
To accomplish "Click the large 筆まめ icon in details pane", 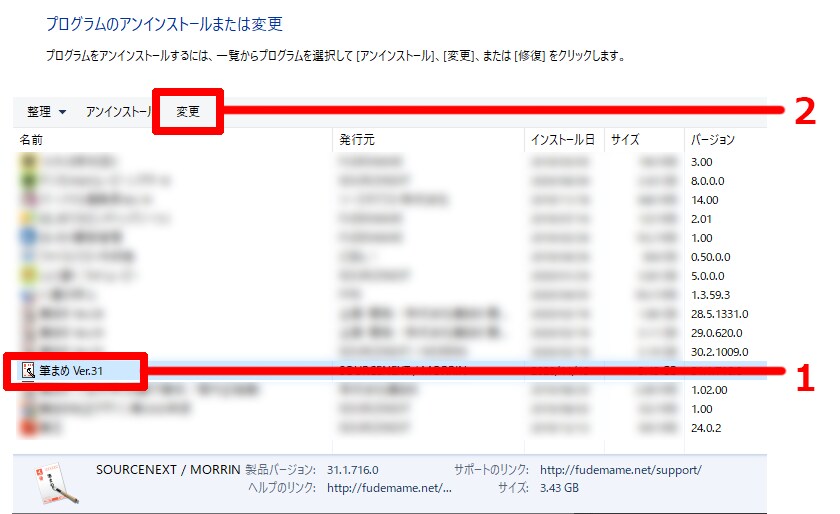I will click(56, 482).
